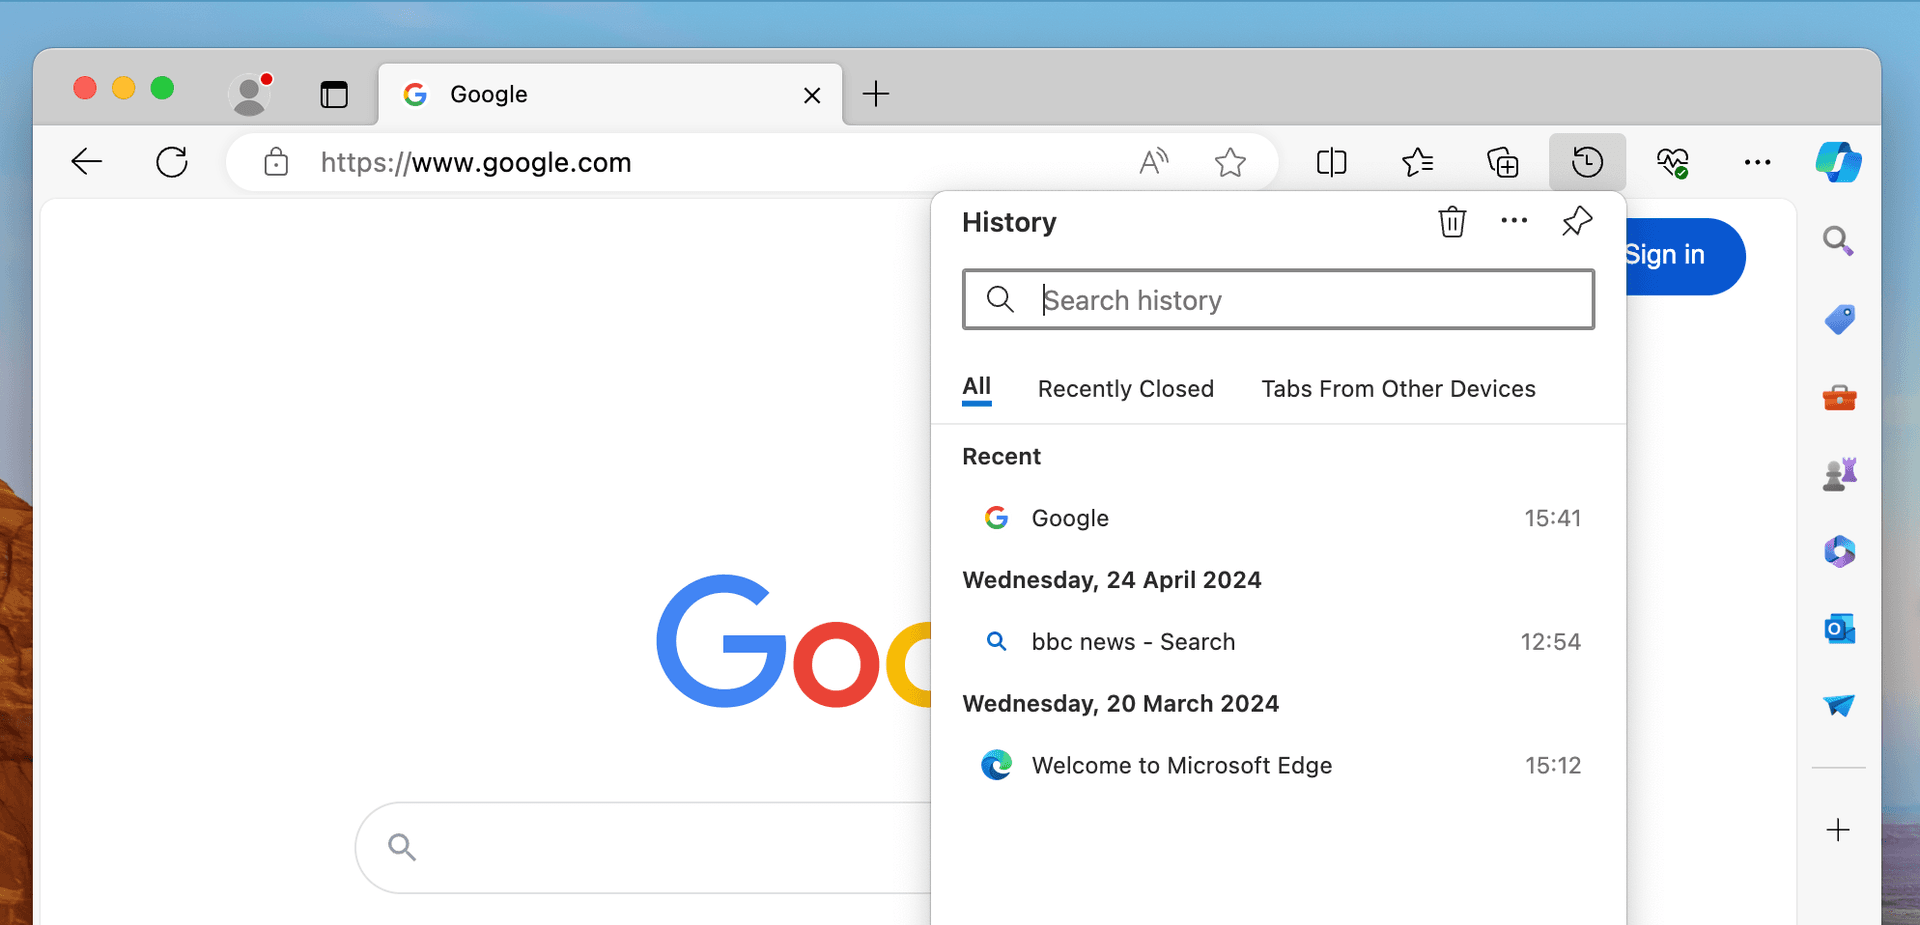This screenshot has height=925, width=1920.
Task: Open Search in the sidebar
Action: click(x=1838, y=240)
